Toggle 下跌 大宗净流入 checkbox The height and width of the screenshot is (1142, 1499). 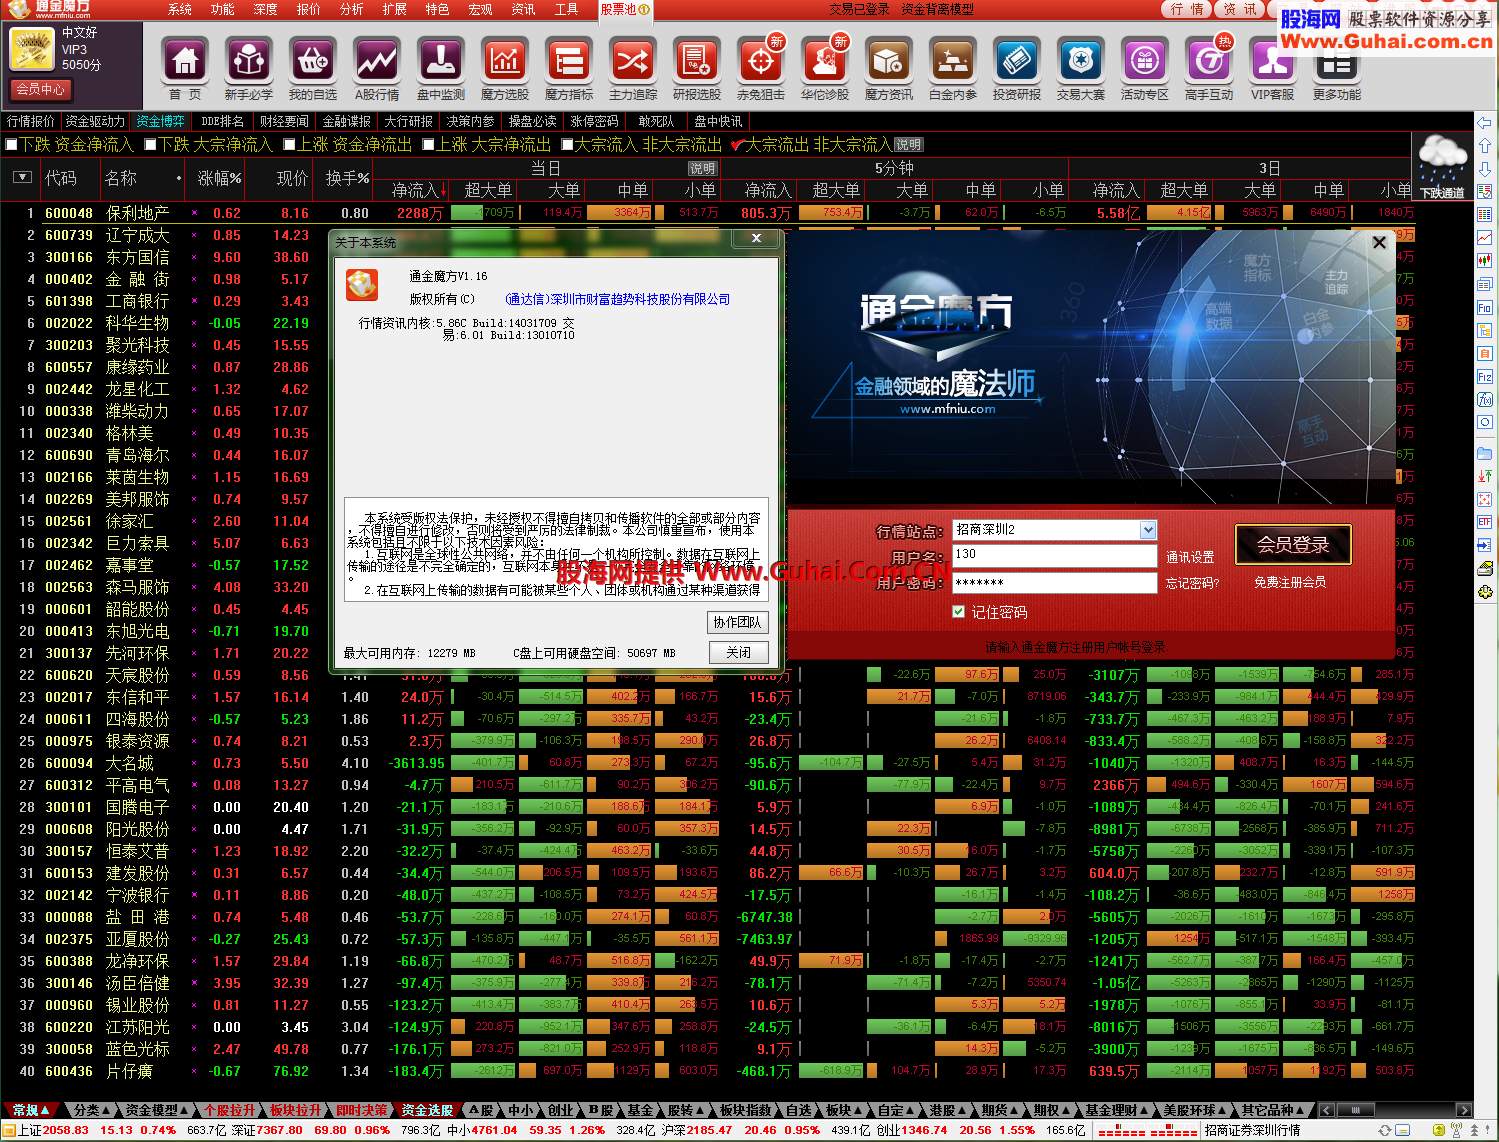coord(151,145)
